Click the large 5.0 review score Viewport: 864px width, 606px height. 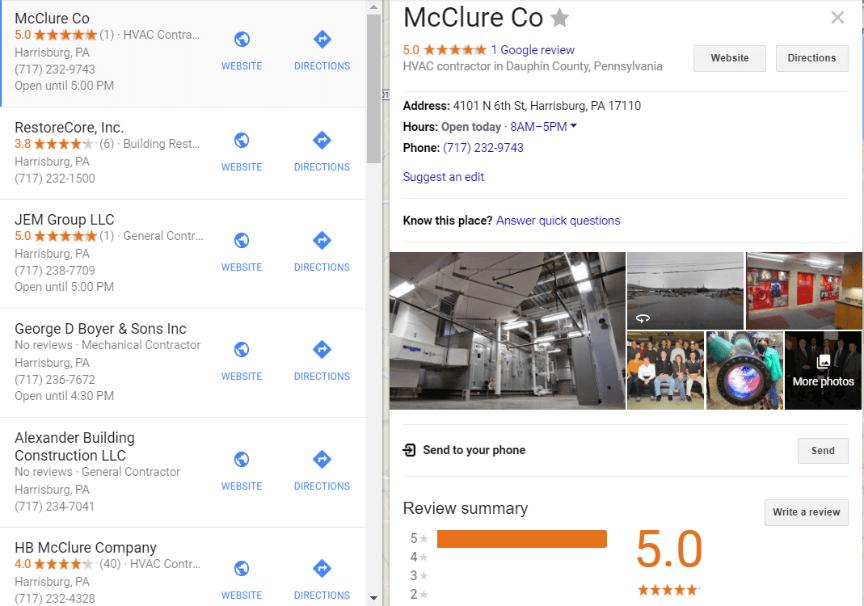669,549
